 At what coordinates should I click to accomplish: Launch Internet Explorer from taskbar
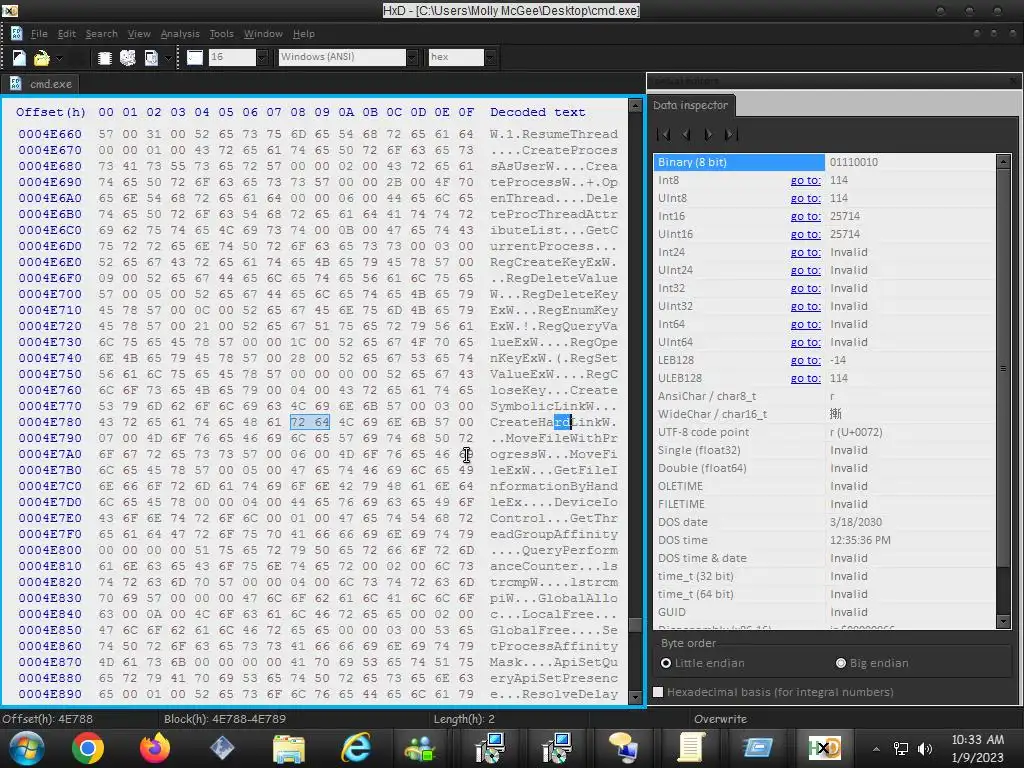pyautogui.click(x=357, y=748)
